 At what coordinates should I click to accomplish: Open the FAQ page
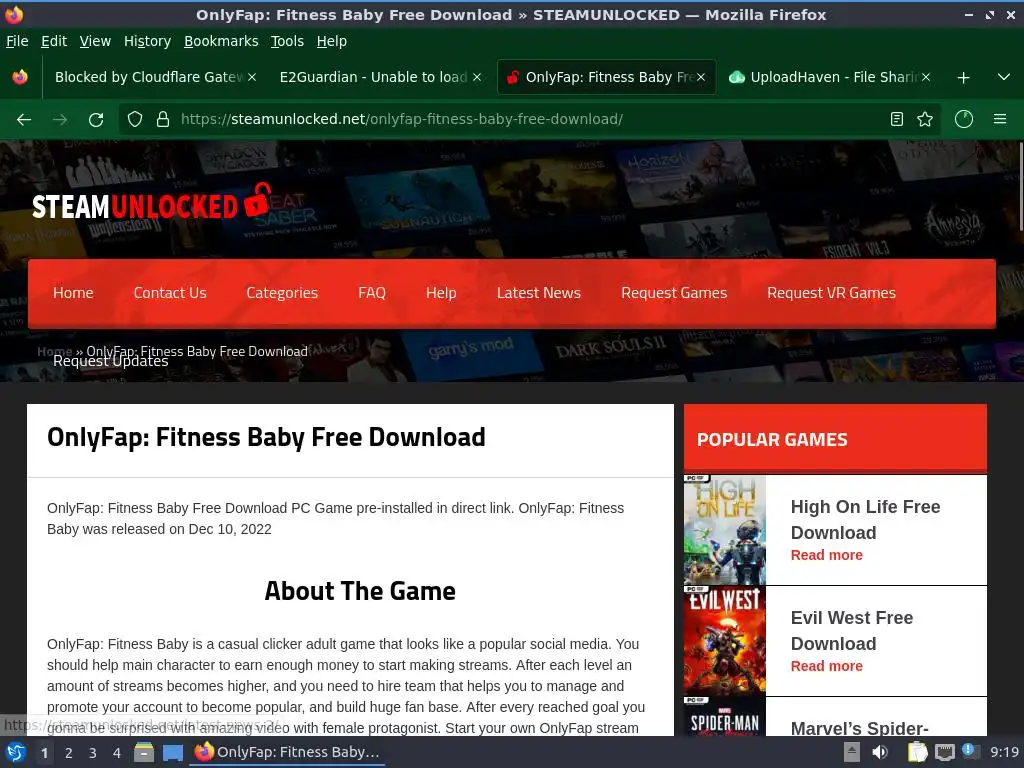coord(372,293)
